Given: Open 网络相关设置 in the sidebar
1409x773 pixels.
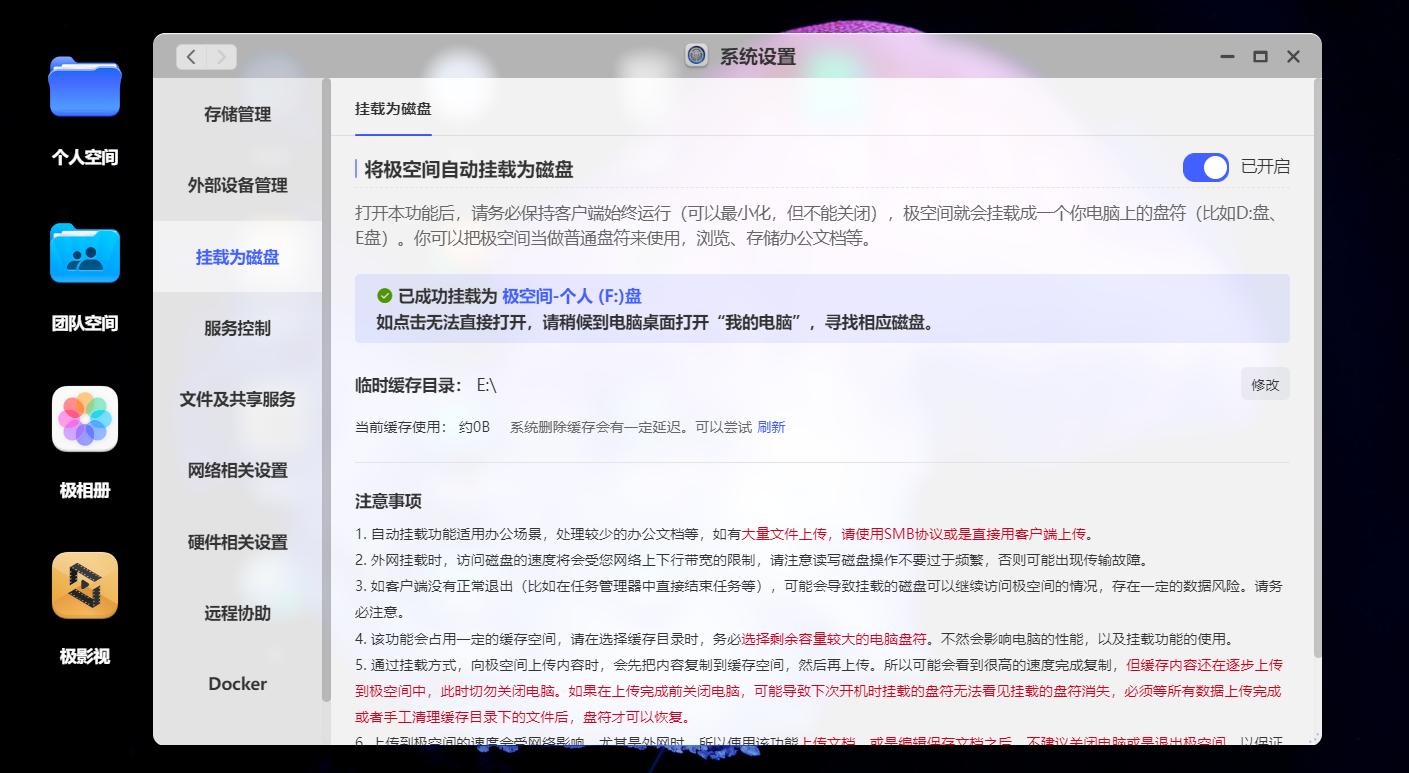Looking at the screenshot, I should point(238,470).
